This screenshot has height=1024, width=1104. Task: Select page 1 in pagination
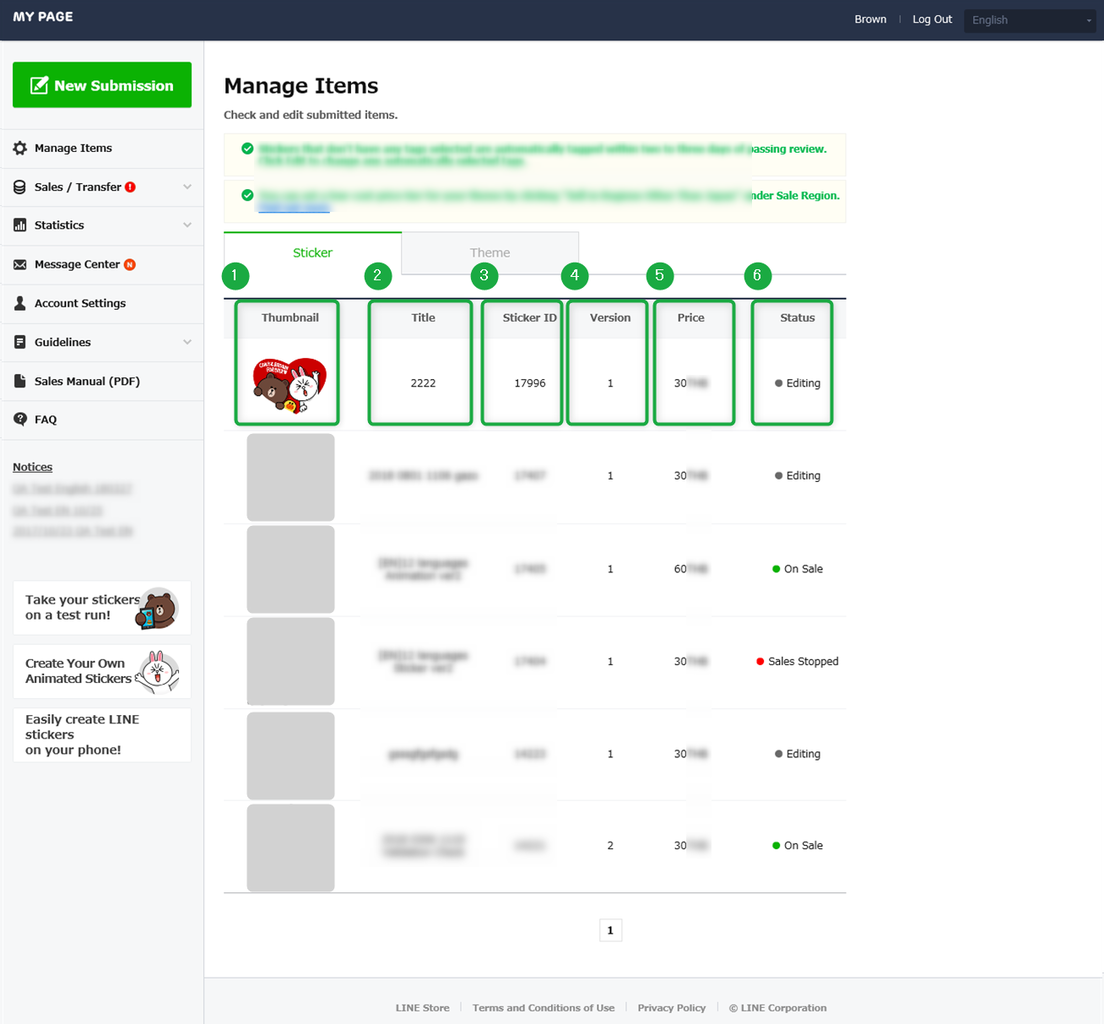(x=610, y=930)
